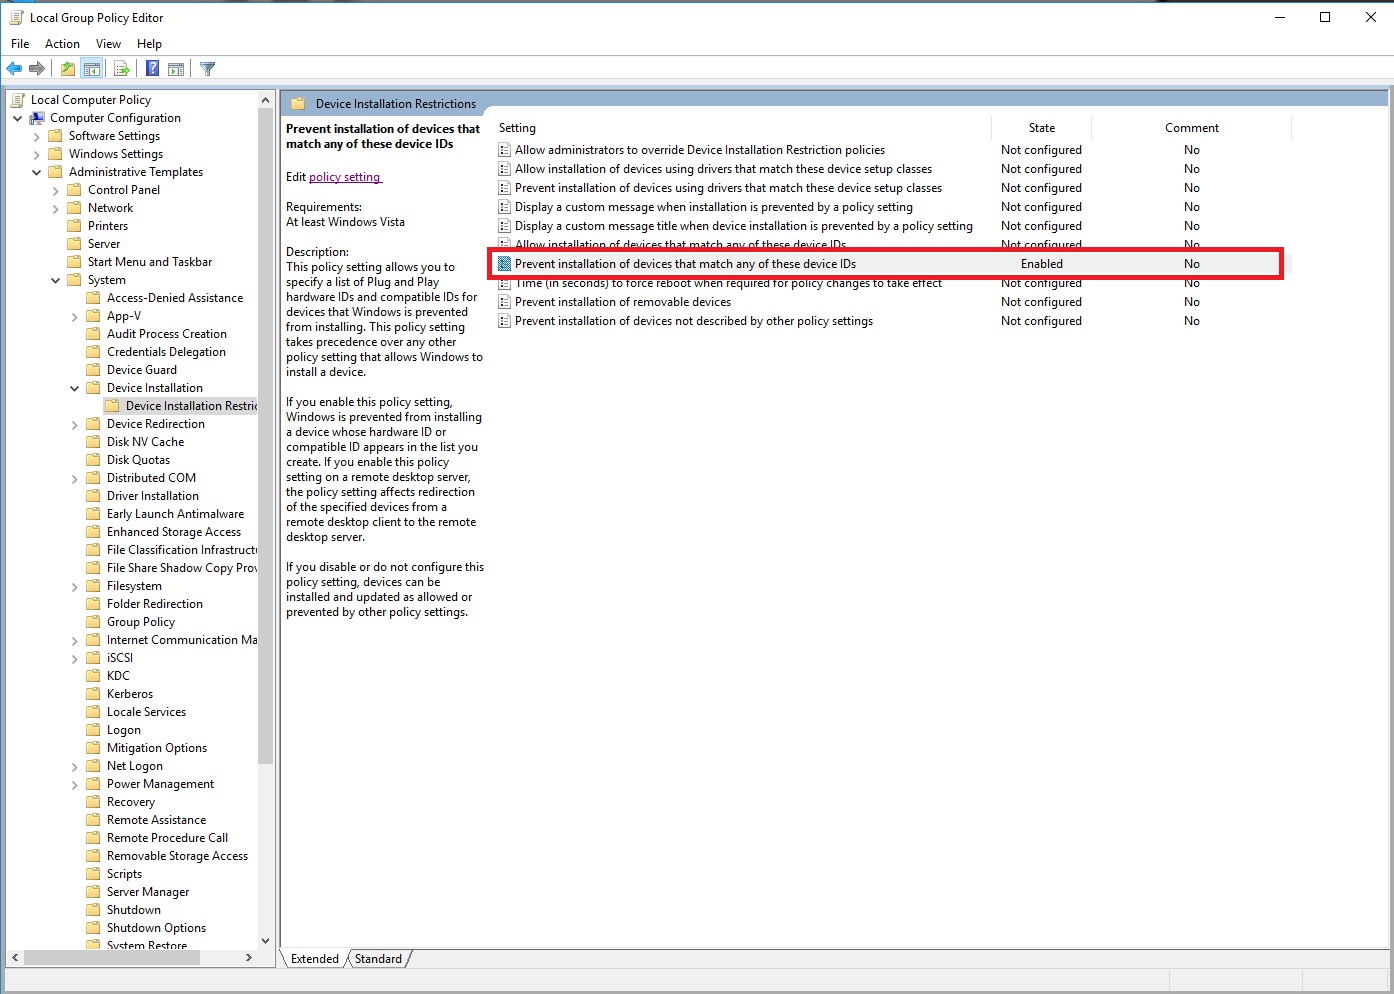Toggle the Show/Hide Console Tree icon
The image size is (1394, 994).
(92, 69)
